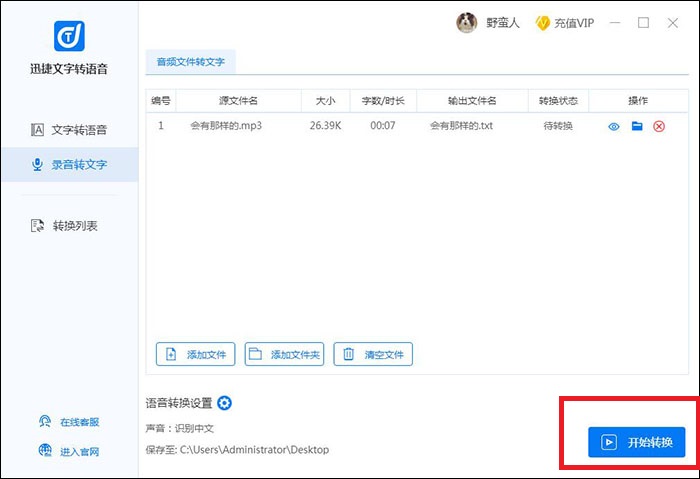Open 语音转换设置 gear settings icon
This screenshot has height=479, width=700.
click(225, 403)
